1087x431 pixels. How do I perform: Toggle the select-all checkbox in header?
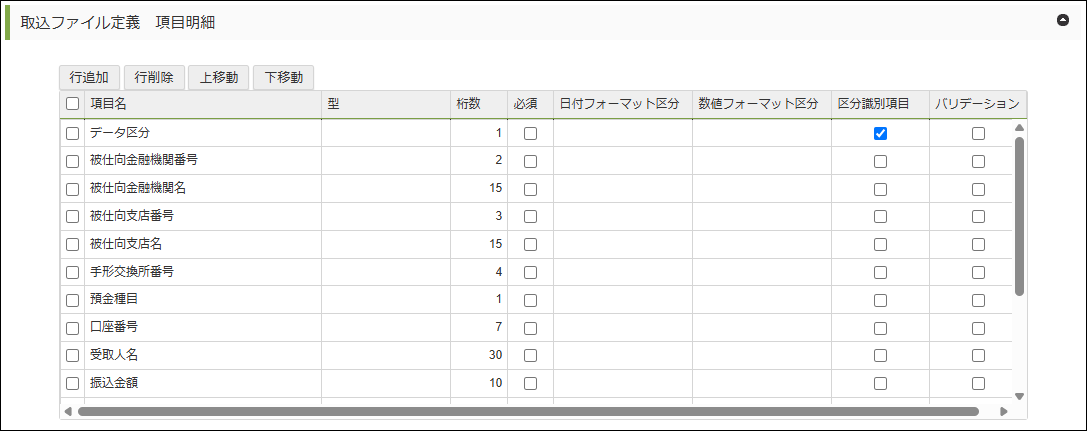click(72, 103)
